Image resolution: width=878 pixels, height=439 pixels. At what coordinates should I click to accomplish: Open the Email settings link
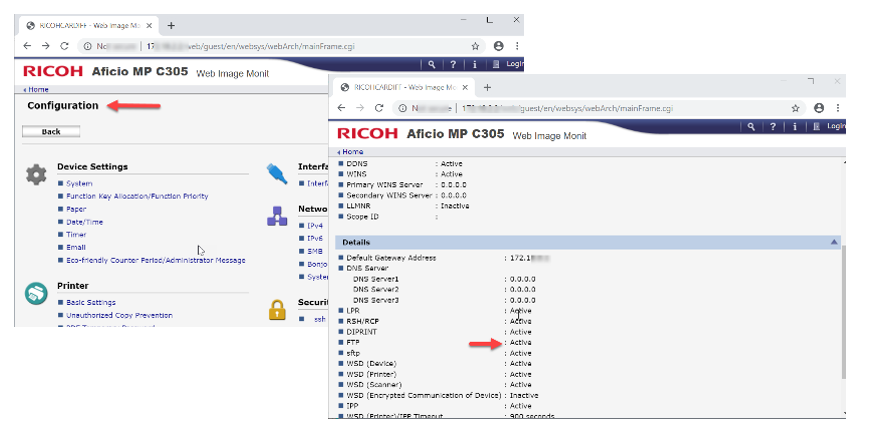click(76, 247)
